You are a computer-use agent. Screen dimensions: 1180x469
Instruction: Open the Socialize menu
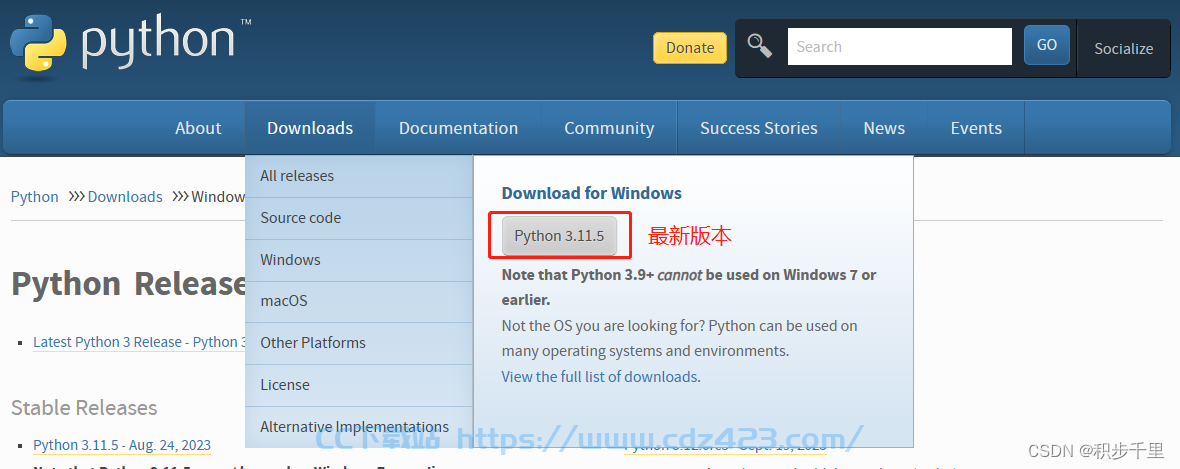(1123, 48)
